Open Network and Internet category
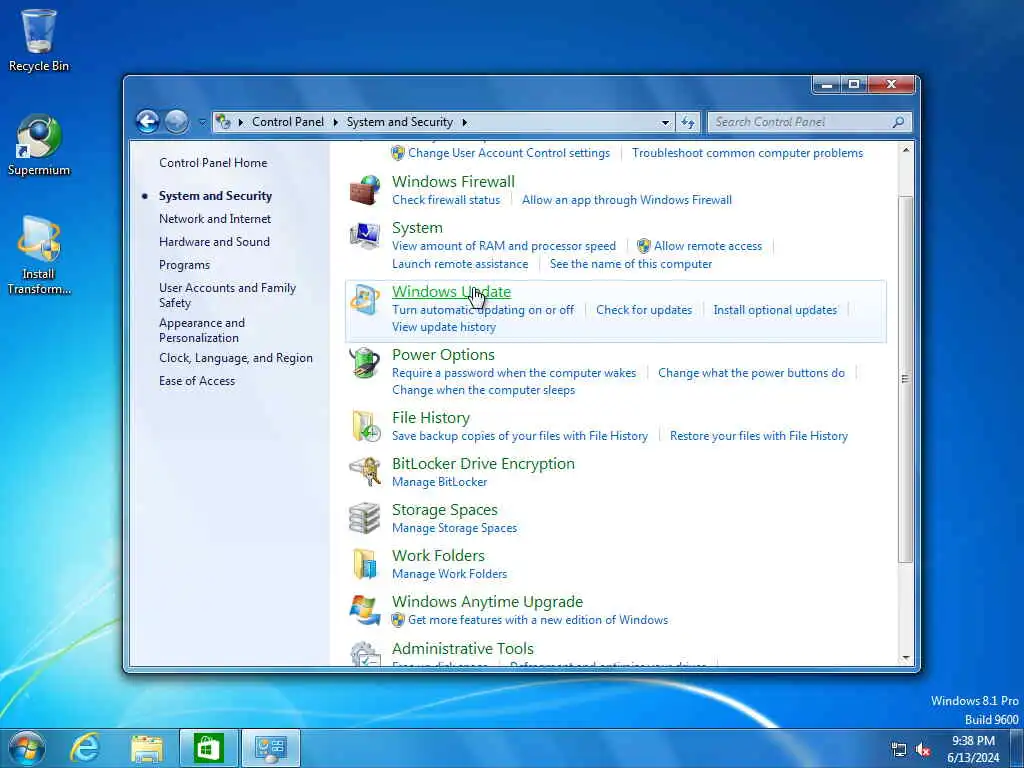 (x=215, y=219)
